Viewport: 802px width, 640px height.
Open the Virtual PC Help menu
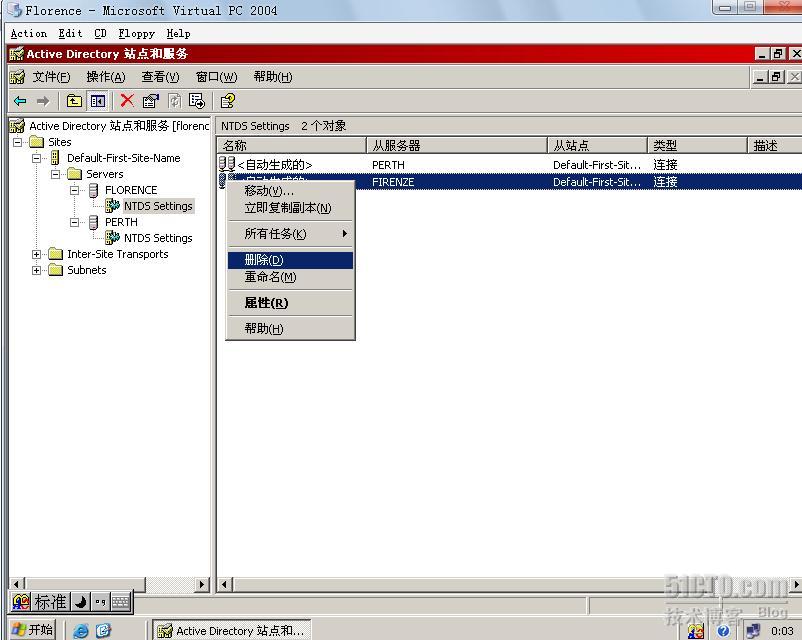point(179,34)
